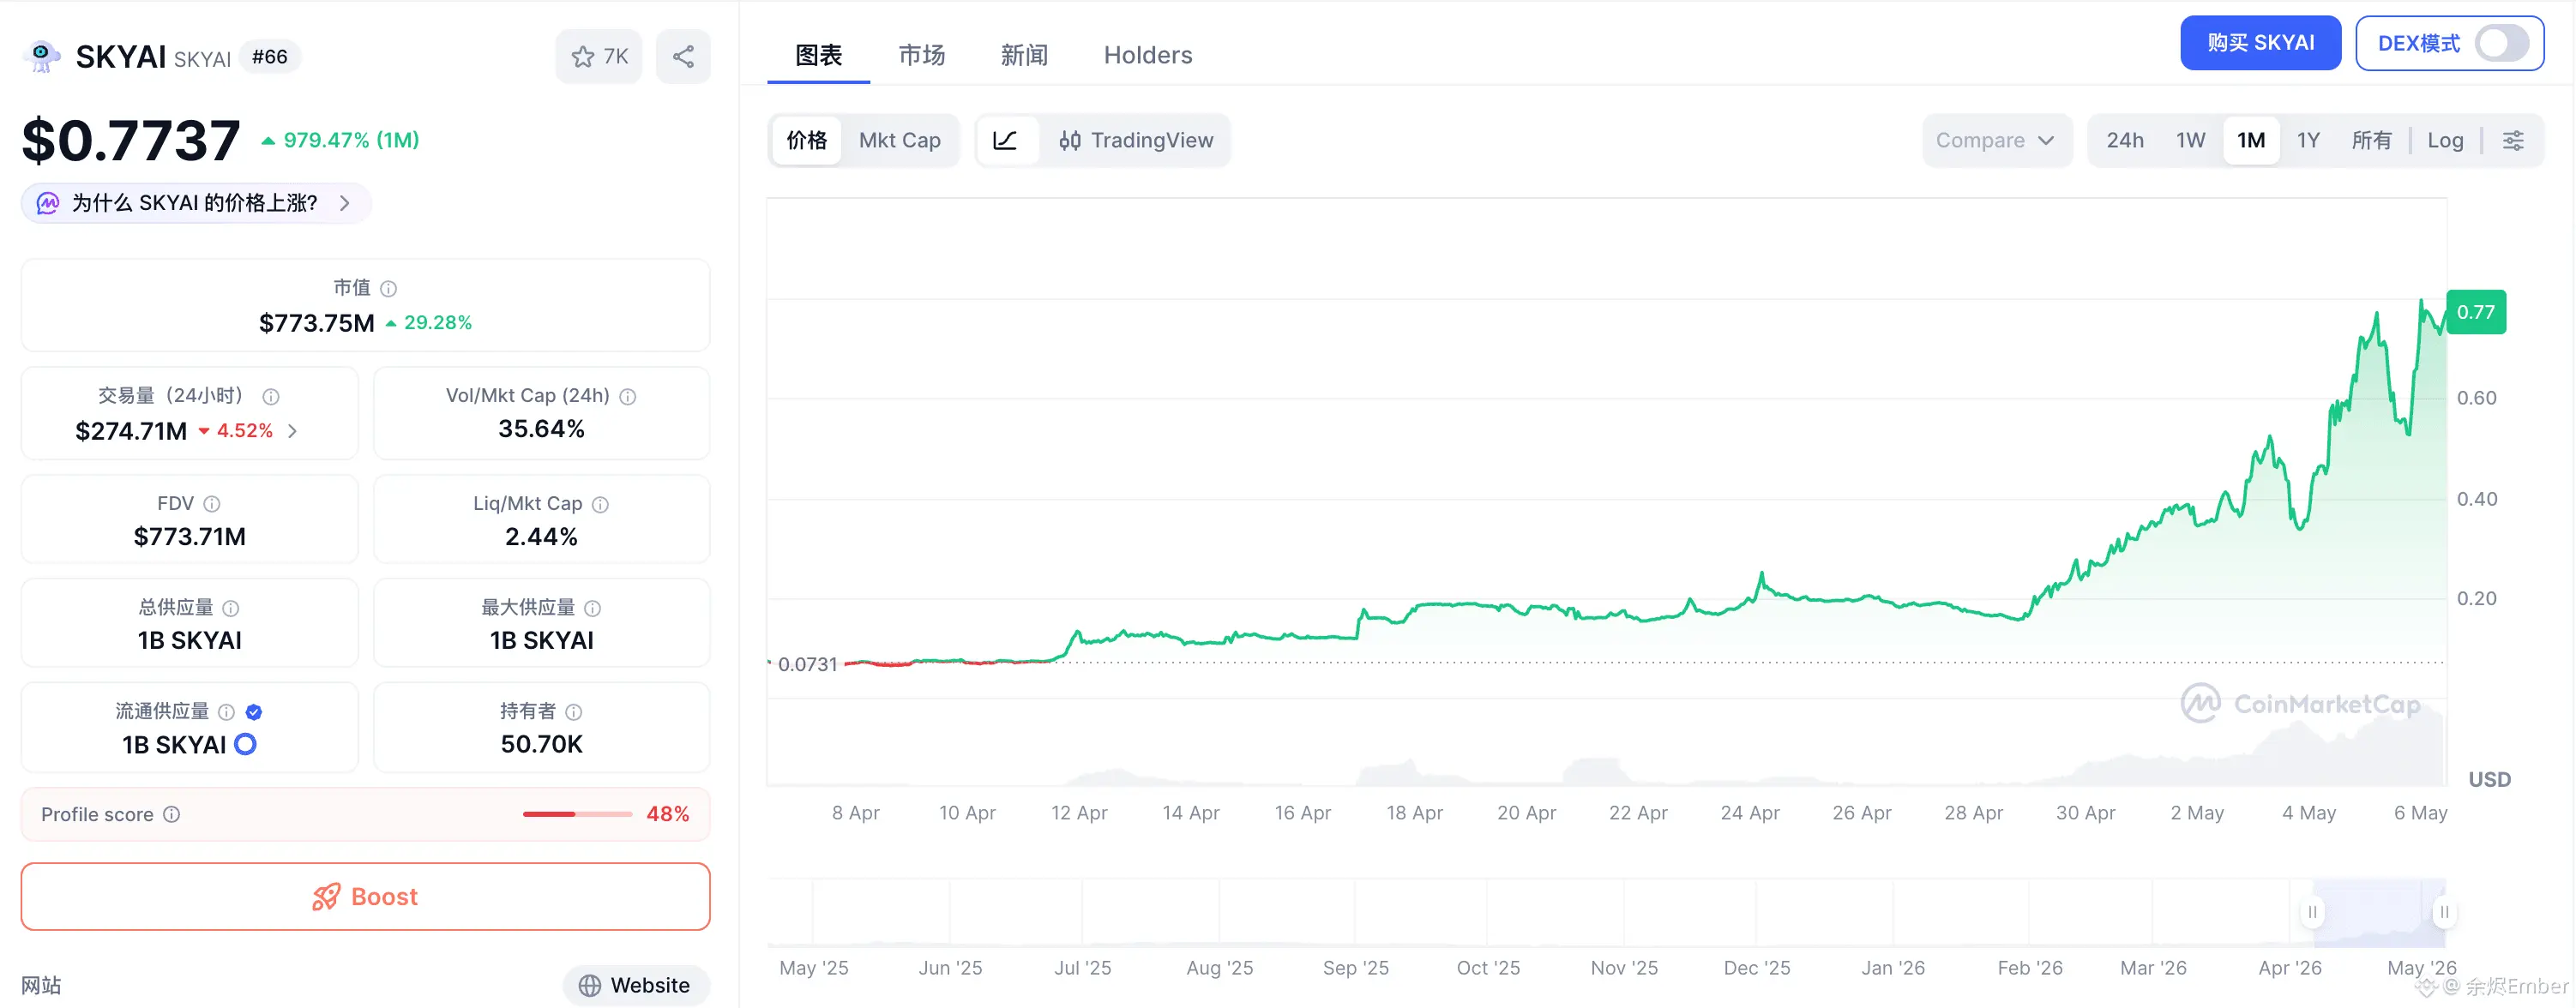Switch to the 图表 tab

(x=818, y=55)
